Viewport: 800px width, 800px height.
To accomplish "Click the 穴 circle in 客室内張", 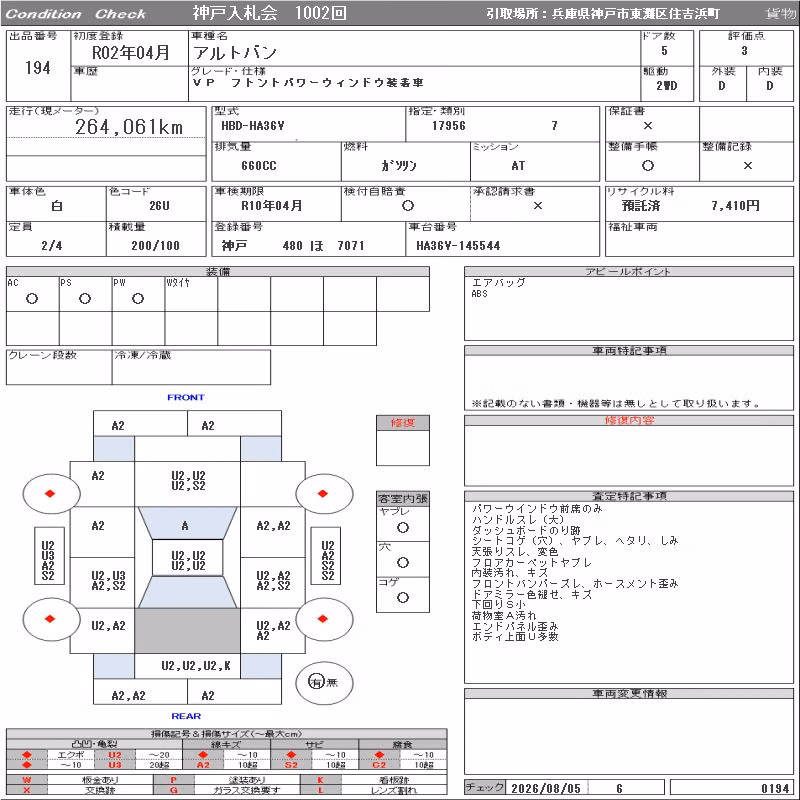I will (403, 562).
